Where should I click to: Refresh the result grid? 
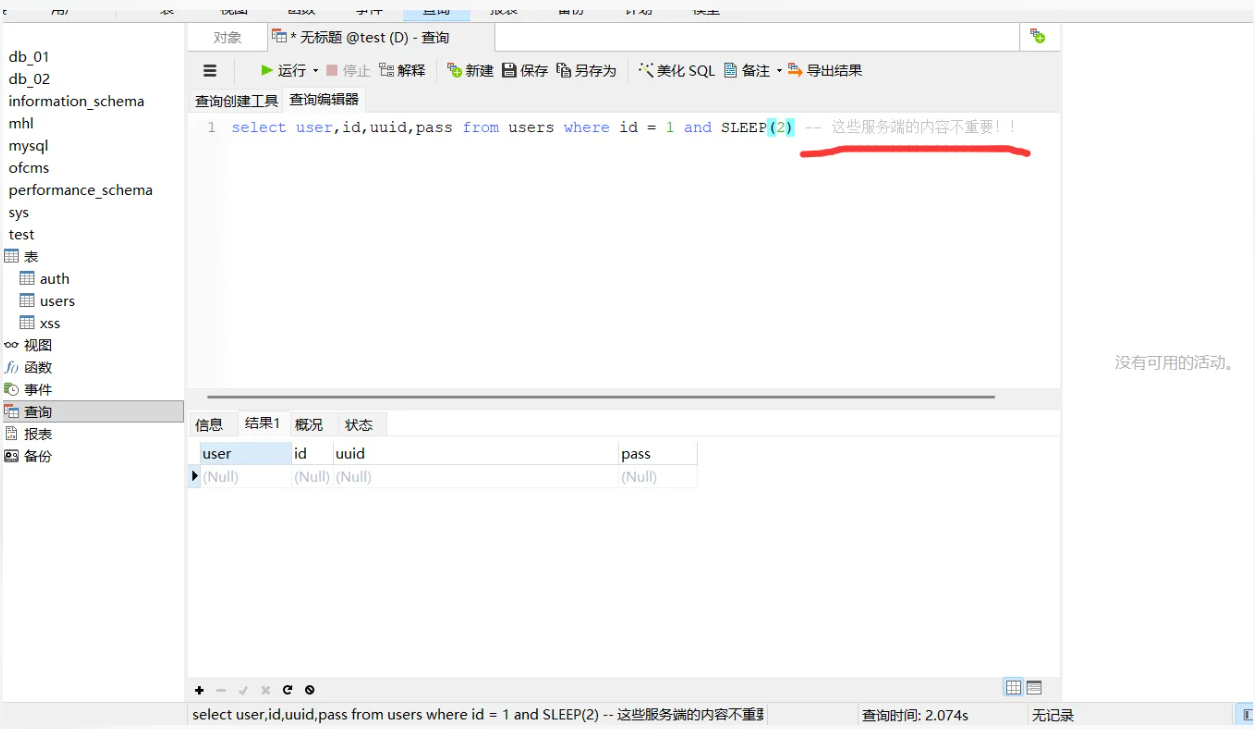287,690
